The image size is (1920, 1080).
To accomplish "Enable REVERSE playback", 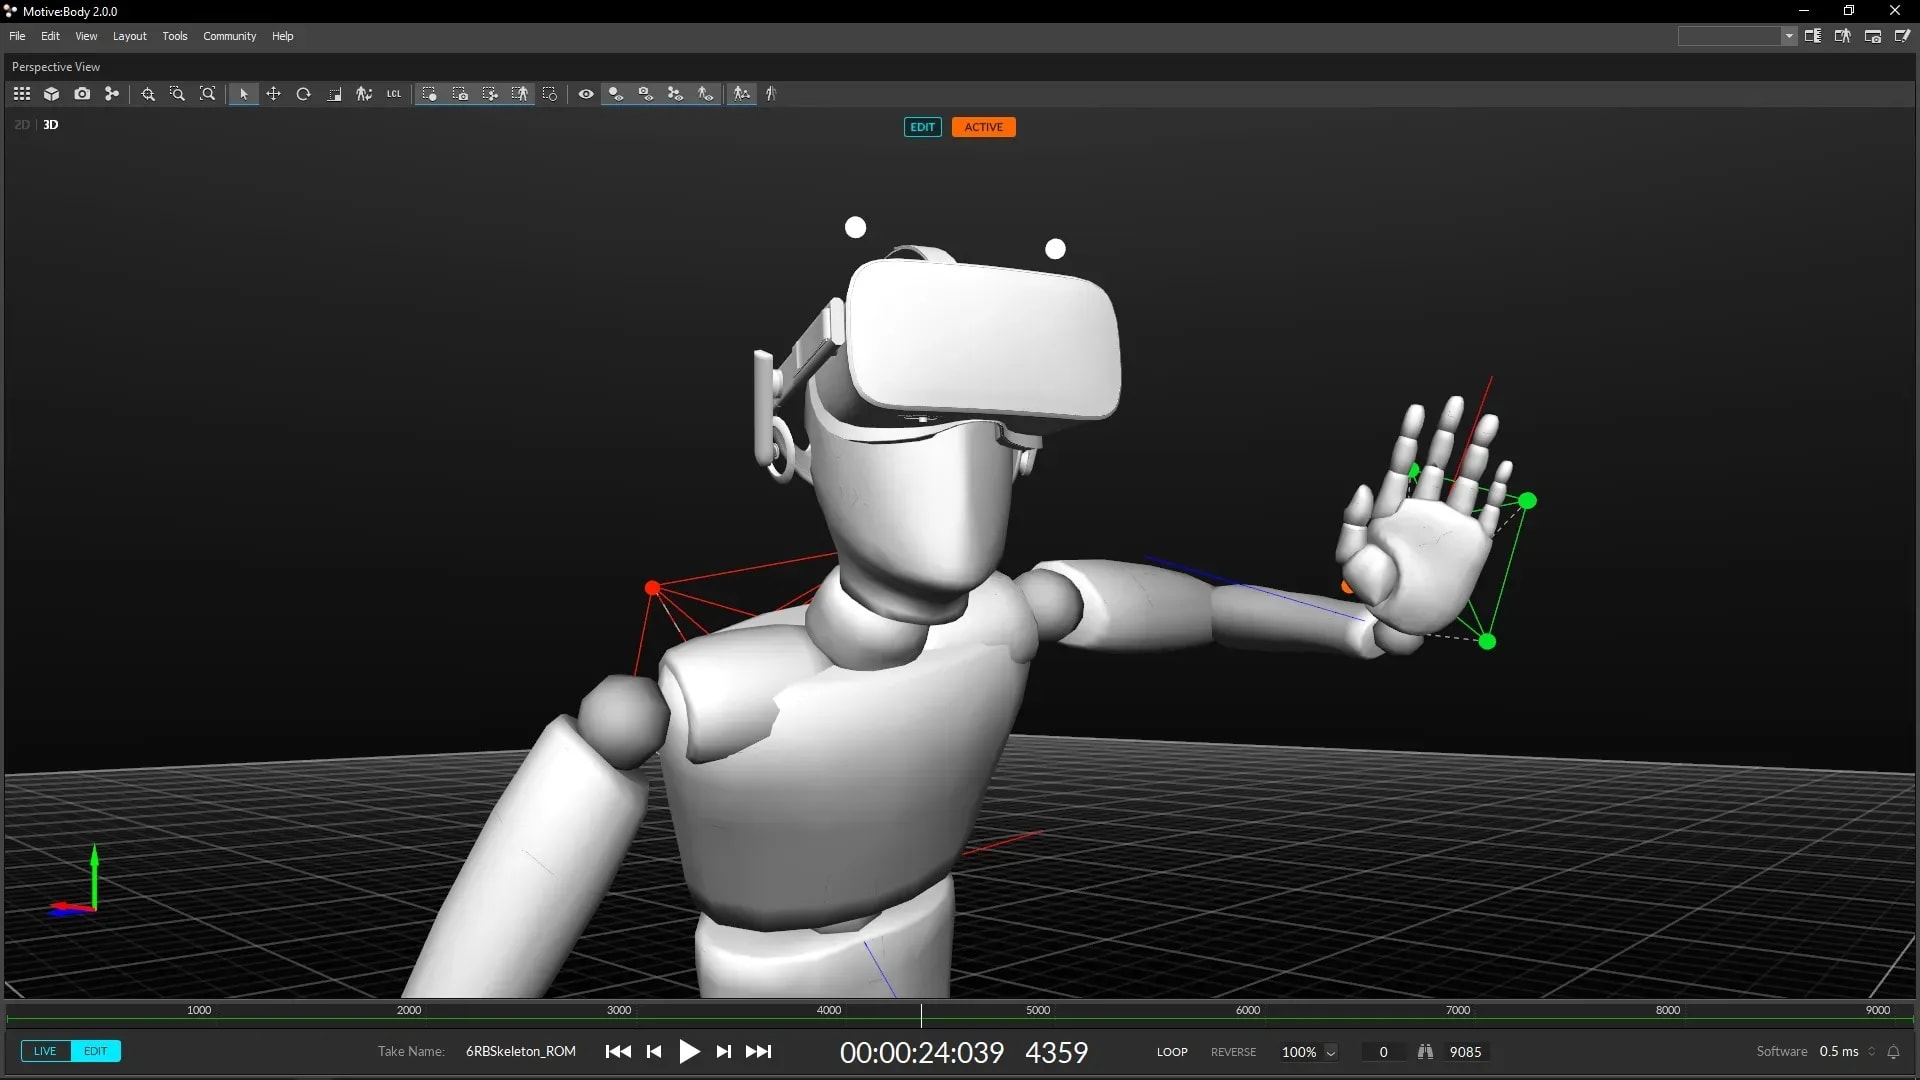I will 1233,1052.
